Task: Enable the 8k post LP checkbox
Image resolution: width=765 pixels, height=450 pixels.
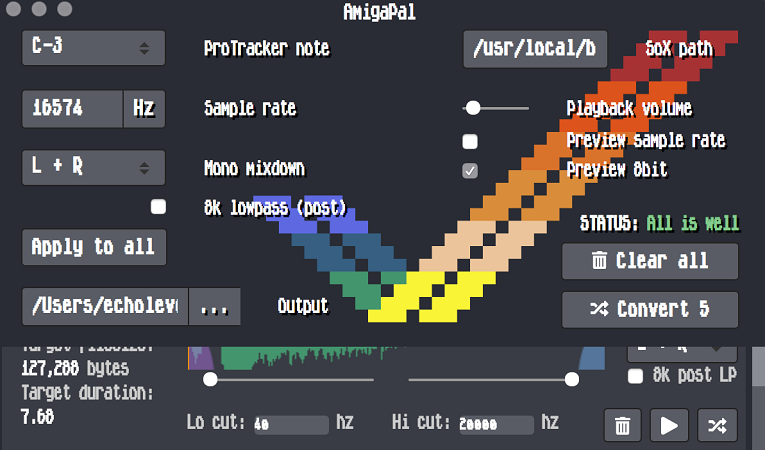Action: click(x=635, y=376)
